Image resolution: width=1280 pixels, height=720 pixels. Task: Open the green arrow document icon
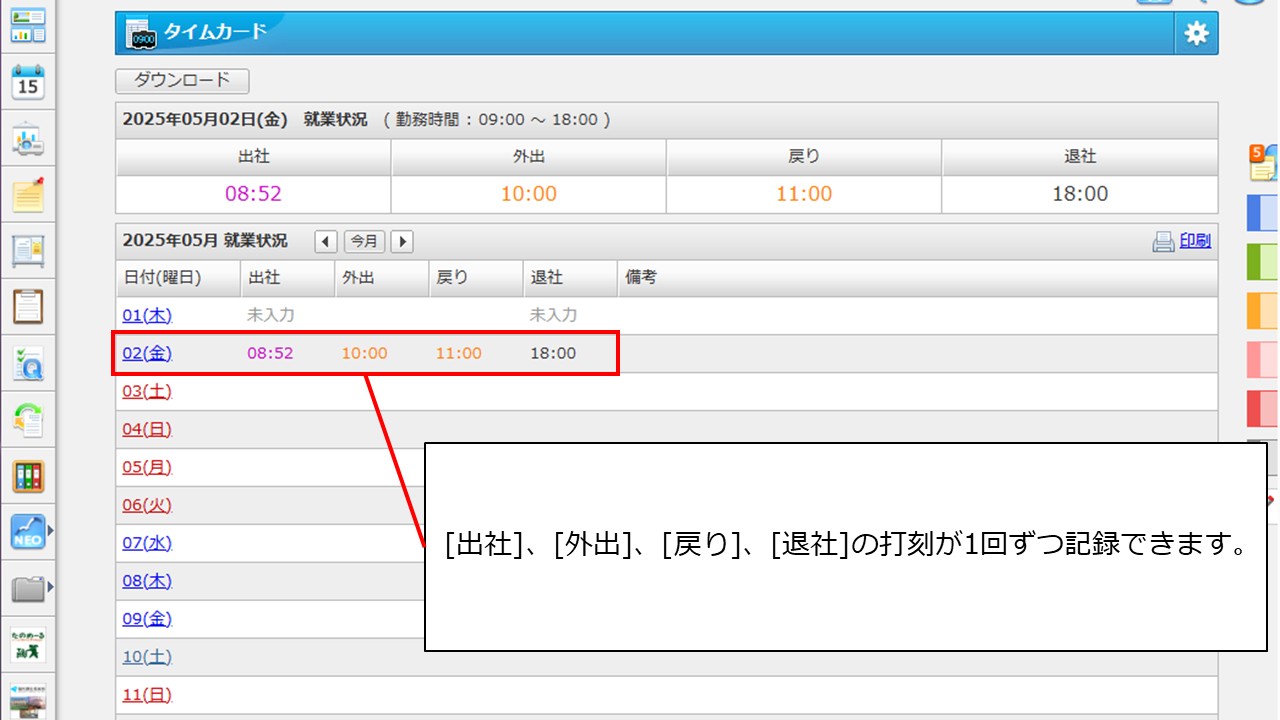tap(28, 420)
